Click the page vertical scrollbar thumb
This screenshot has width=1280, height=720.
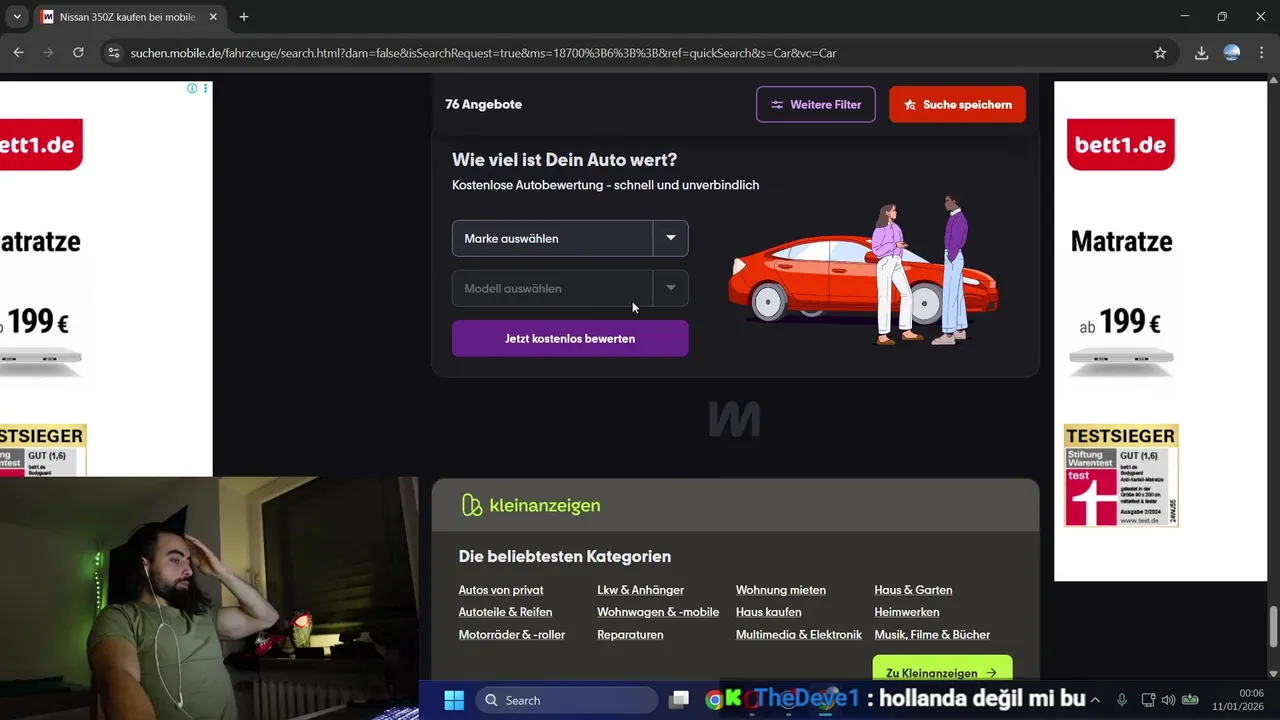(1273, 627)
